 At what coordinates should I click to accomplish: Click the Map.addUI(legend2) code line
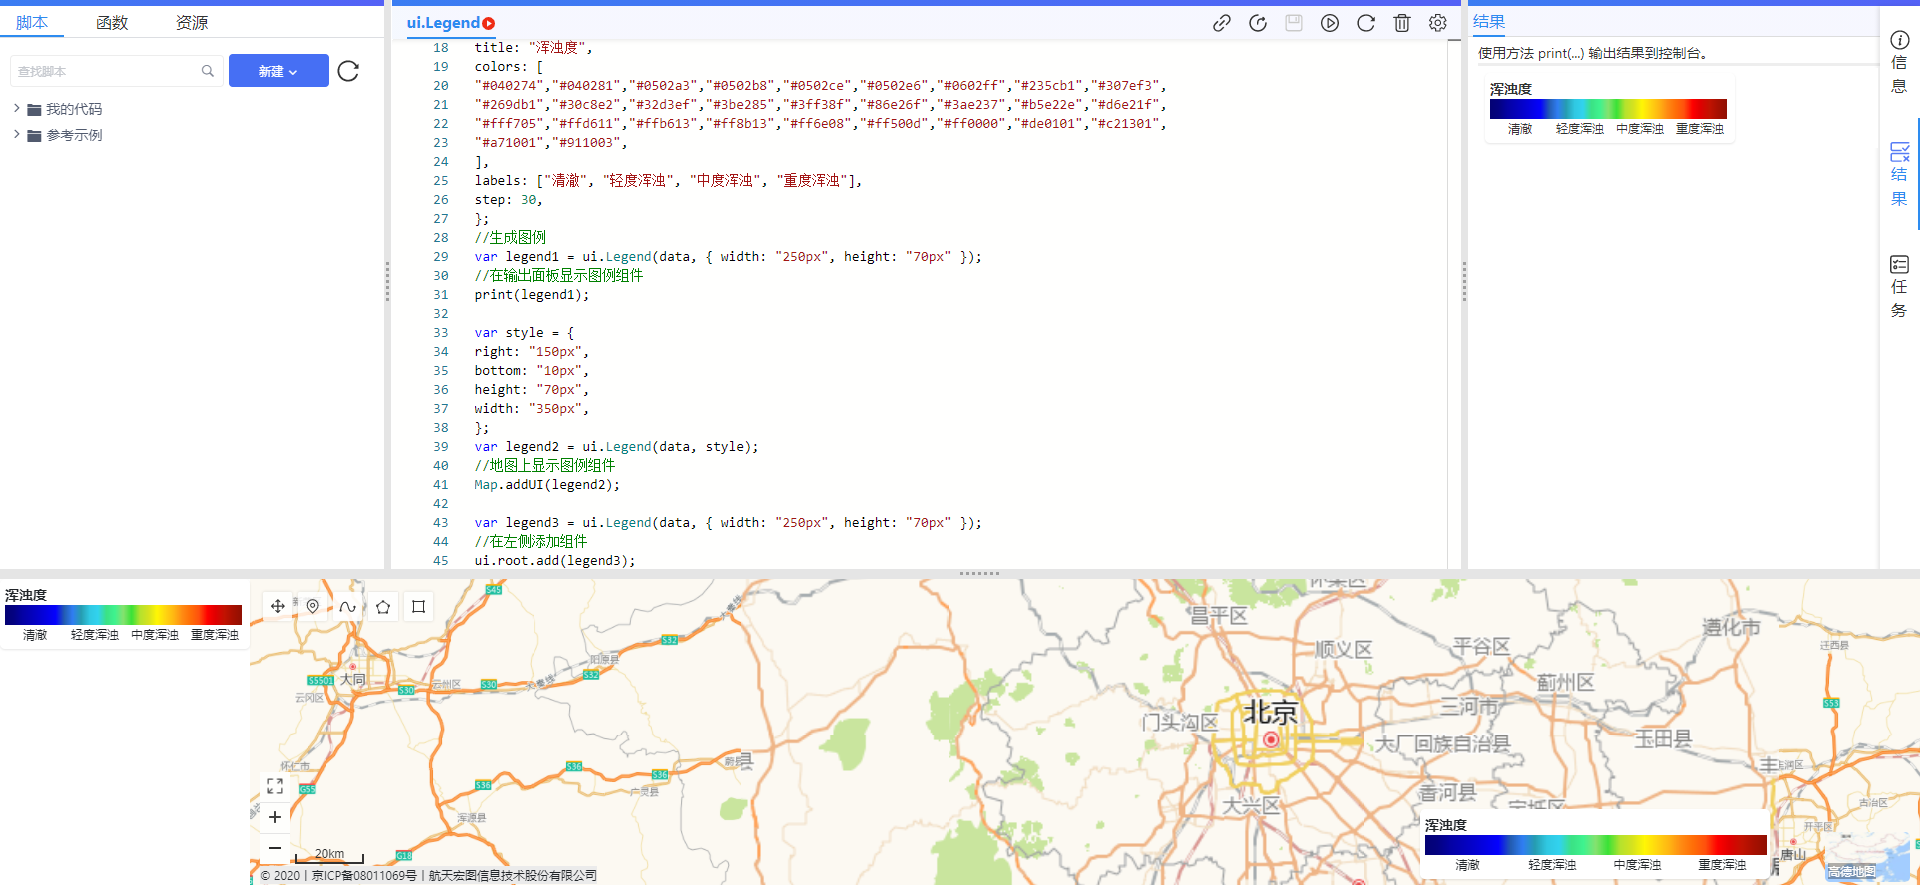tap(547, 485)
